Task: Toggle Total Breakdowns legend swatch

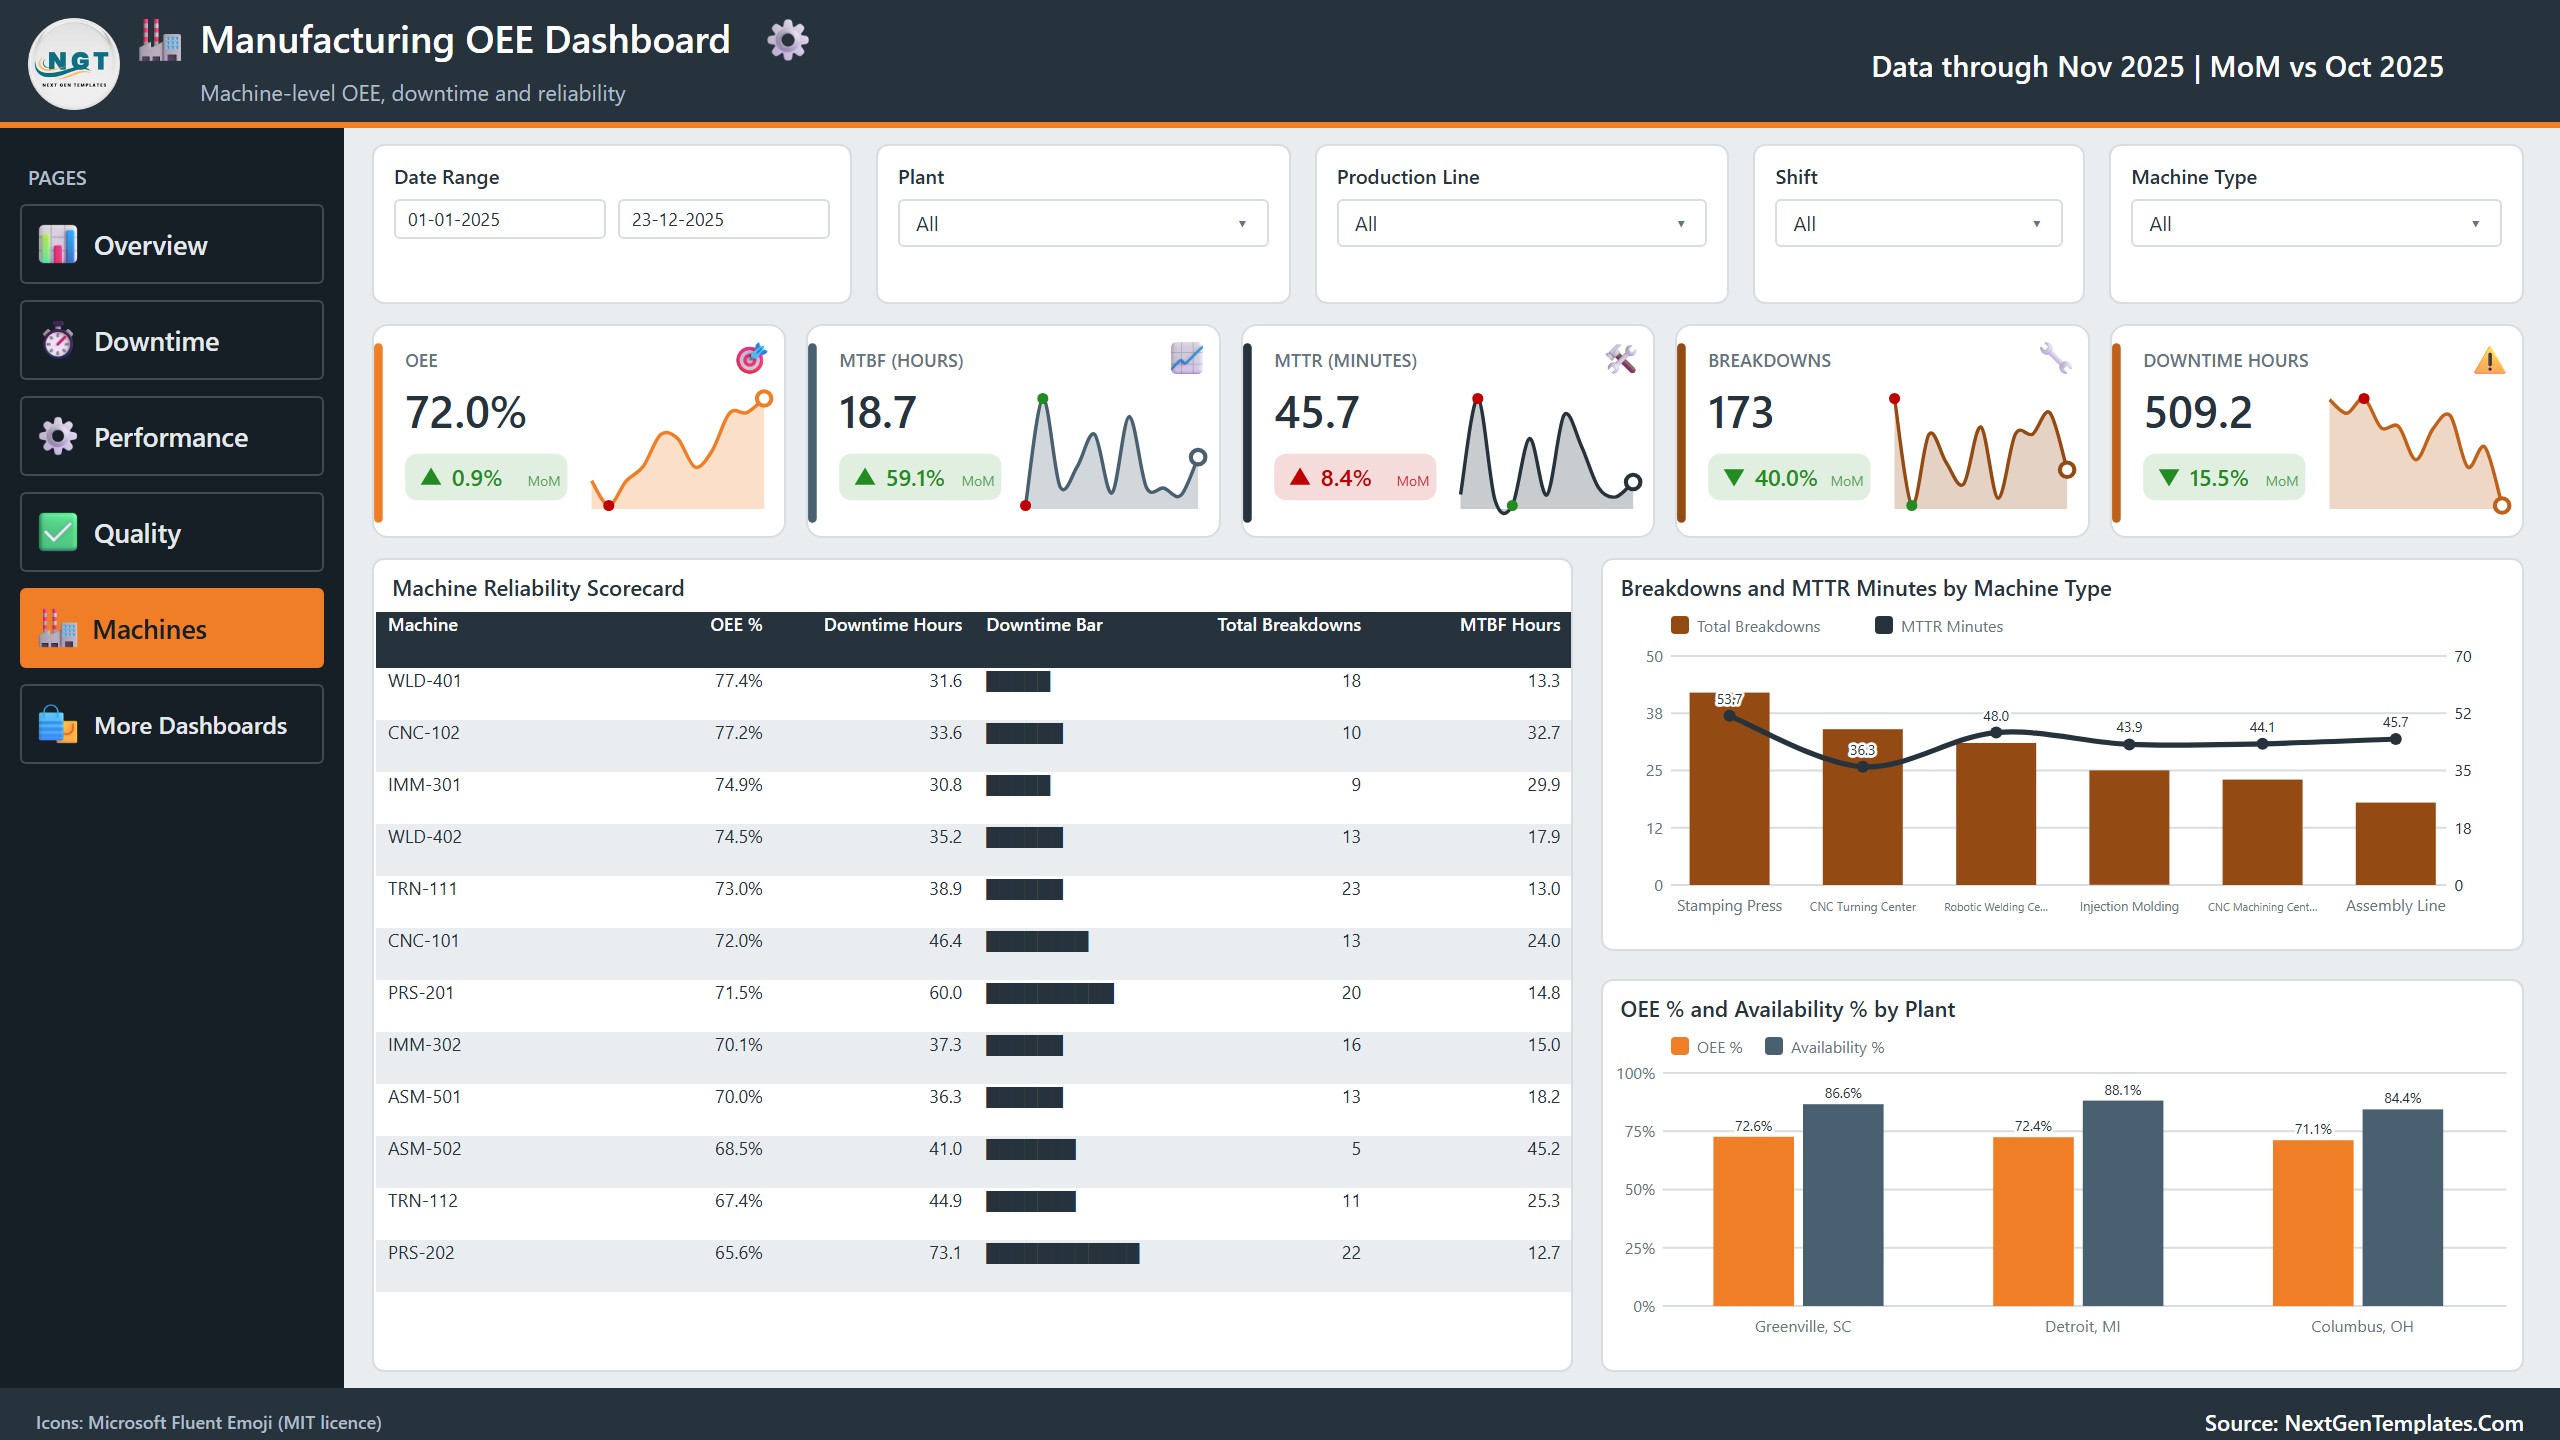Action: pyautogui.click(x=1680, y=626)
